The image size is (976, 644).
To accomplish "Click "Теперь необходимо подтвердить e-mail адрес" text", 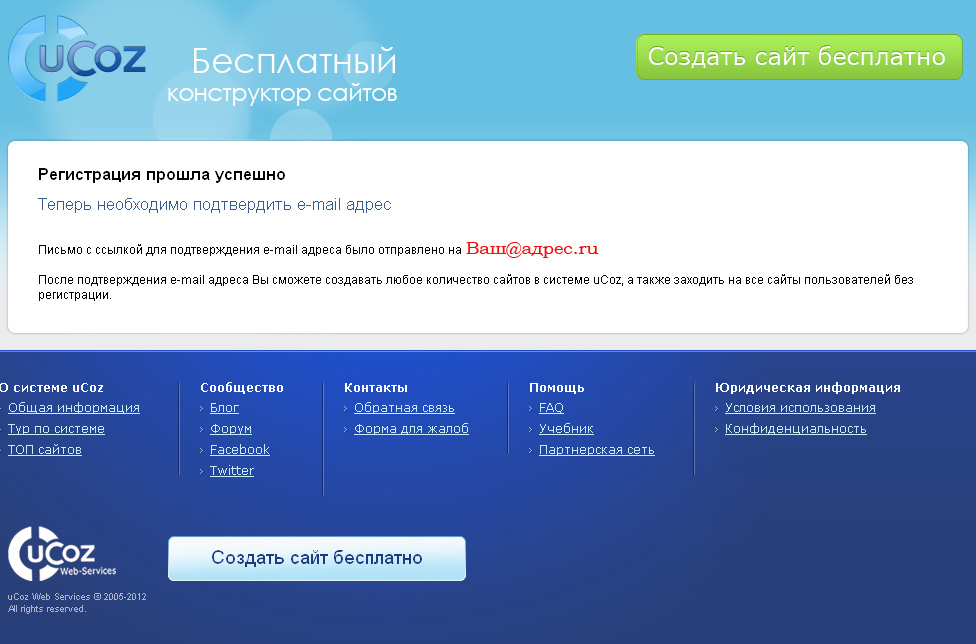I will coord(215,205).
